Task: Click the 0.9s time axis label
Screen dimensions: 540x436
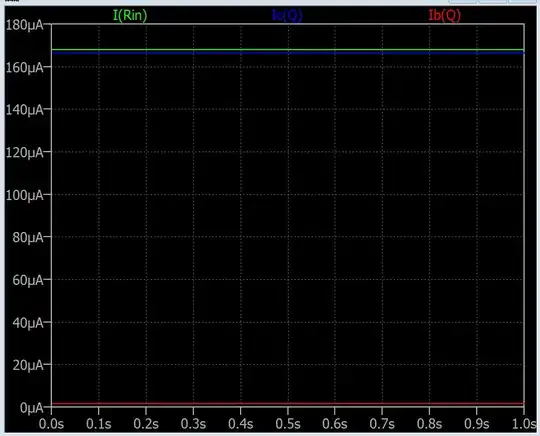Action: (x=477, y=424)
